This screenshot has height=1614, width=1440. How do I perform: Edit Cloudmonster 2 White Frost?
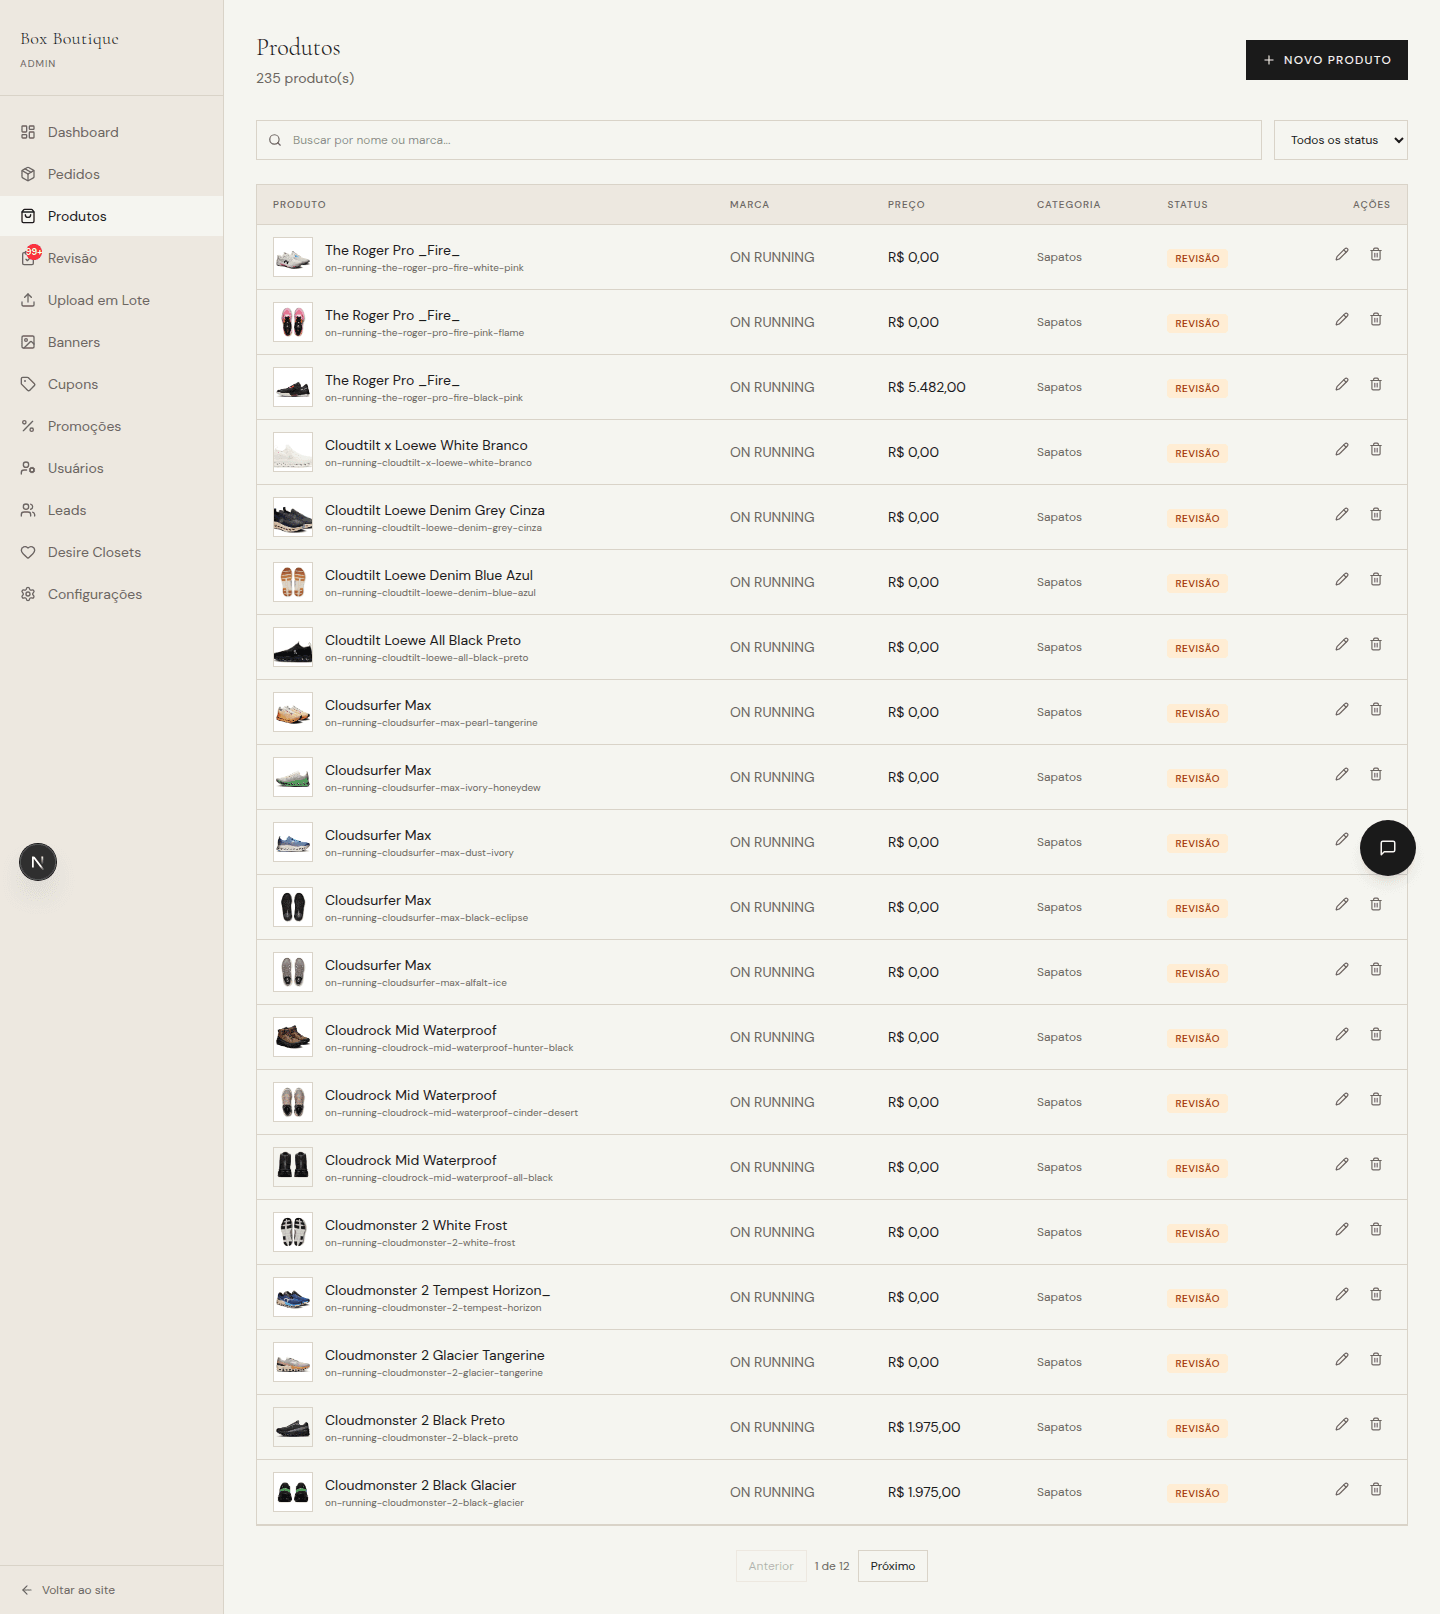[x=1342, y=1229]
